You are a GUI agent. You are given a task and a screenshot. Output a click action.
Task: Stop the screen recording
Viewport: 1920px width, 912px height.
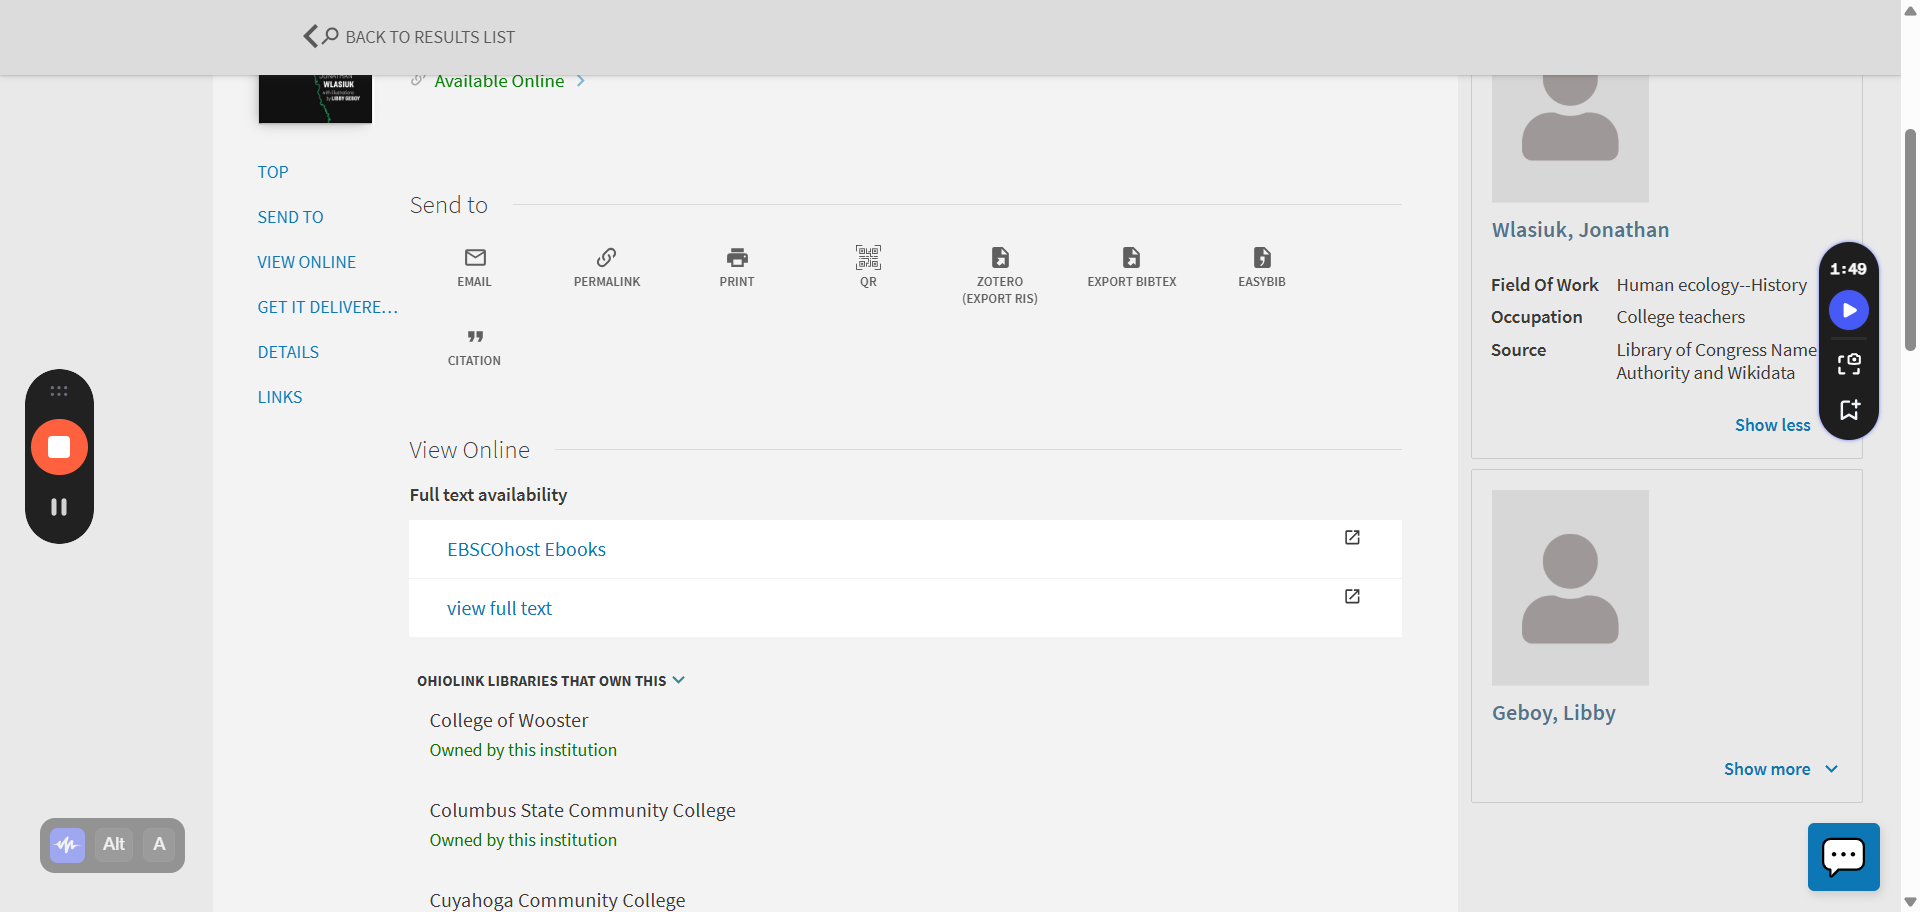click(59, 447)
